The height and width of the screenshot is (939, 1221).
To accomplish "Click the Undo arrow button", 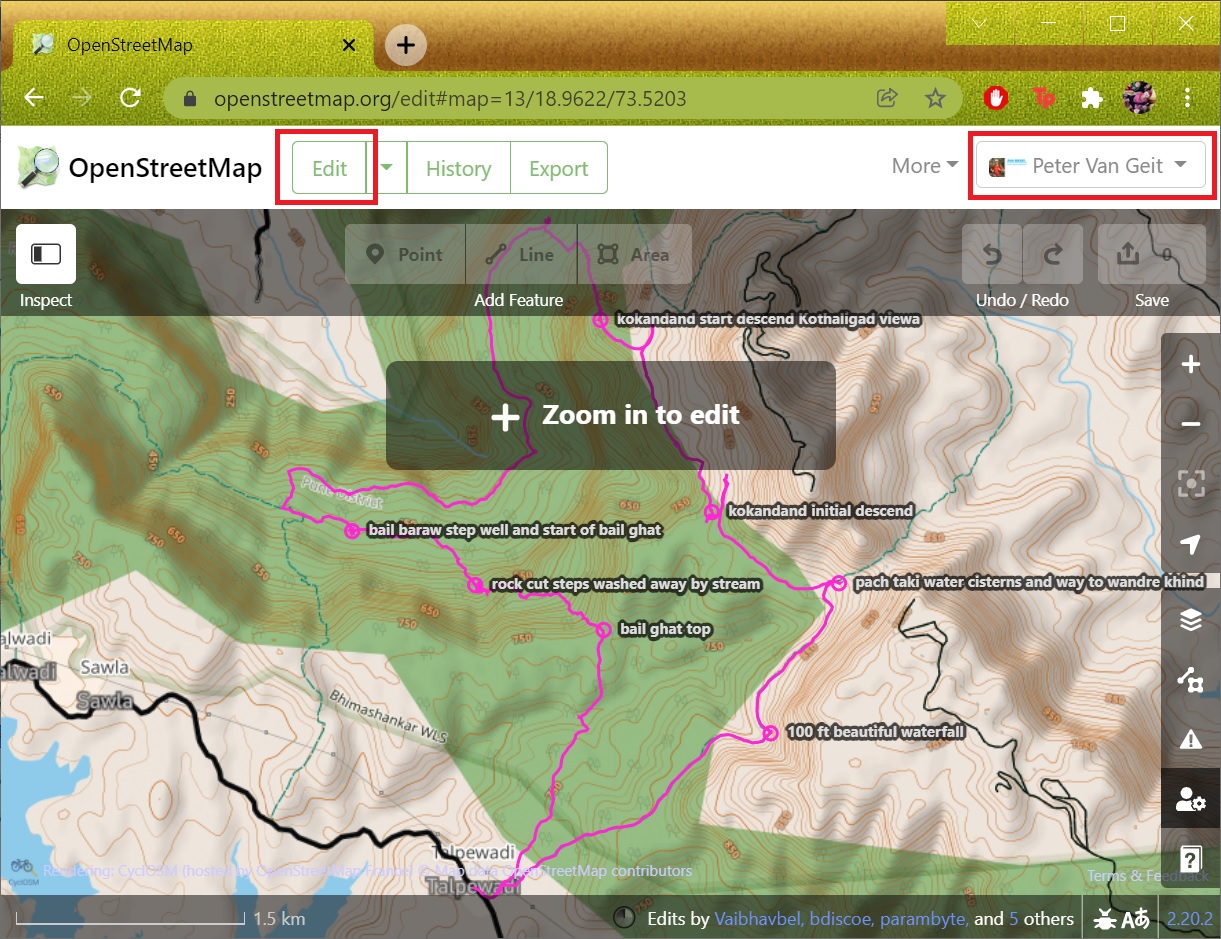I will 992,255.
